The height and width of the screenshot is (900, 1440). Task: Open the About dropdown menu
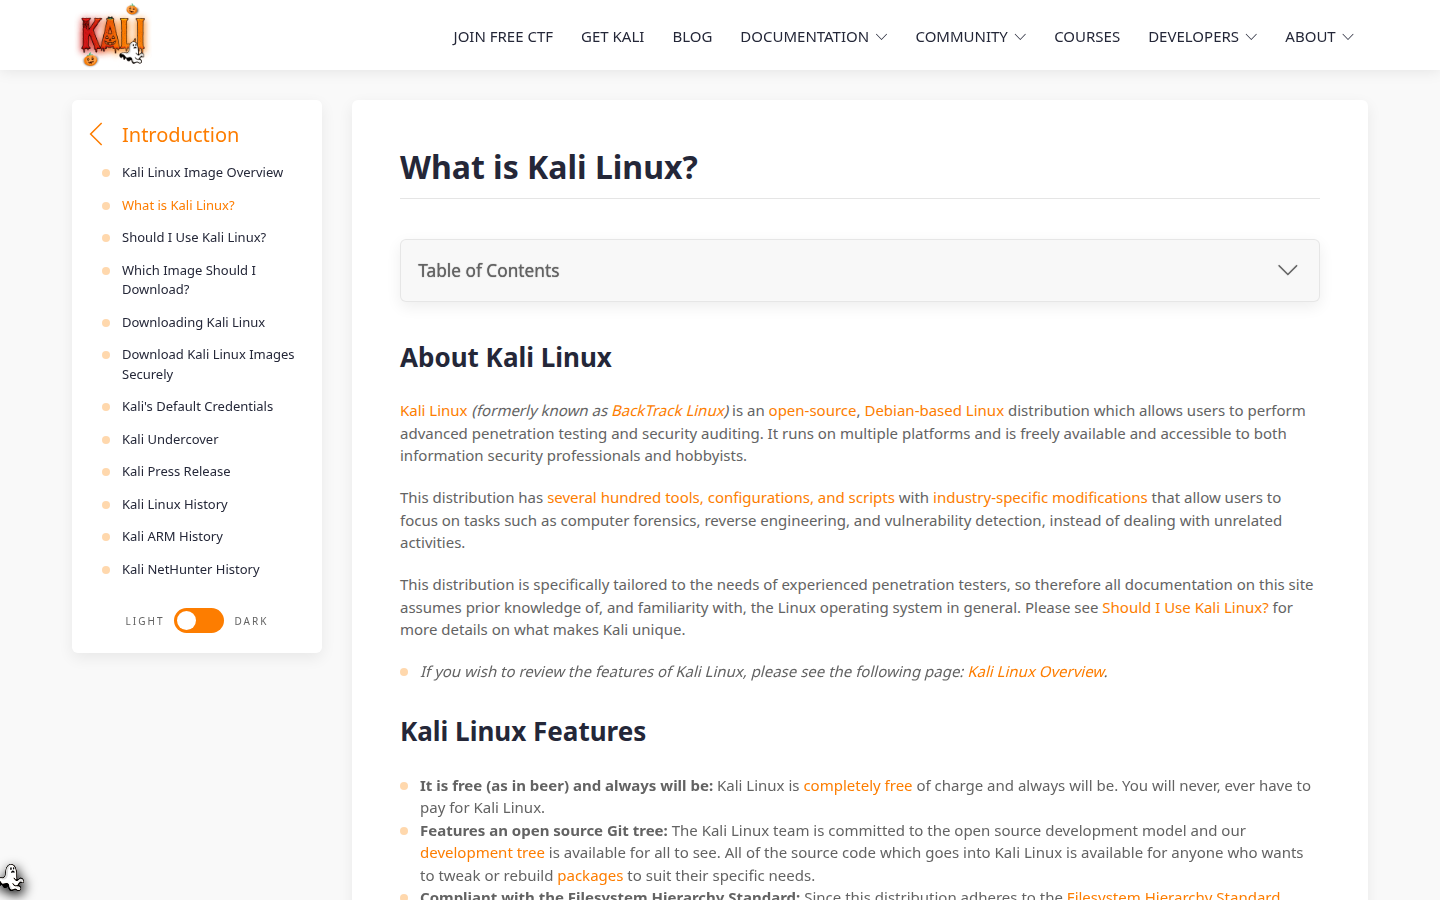[x=1319, y=37]
